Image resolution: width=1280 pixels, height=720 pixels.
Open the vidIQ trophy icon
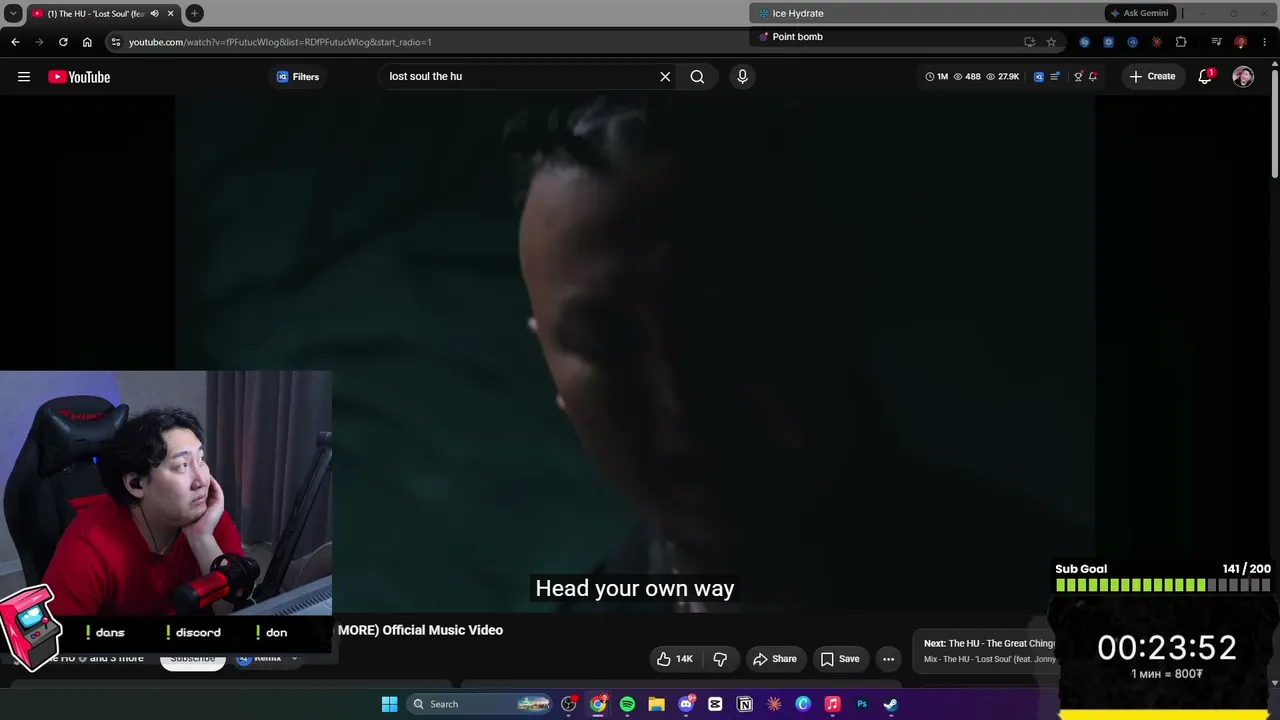click(x=1078, y=77)
